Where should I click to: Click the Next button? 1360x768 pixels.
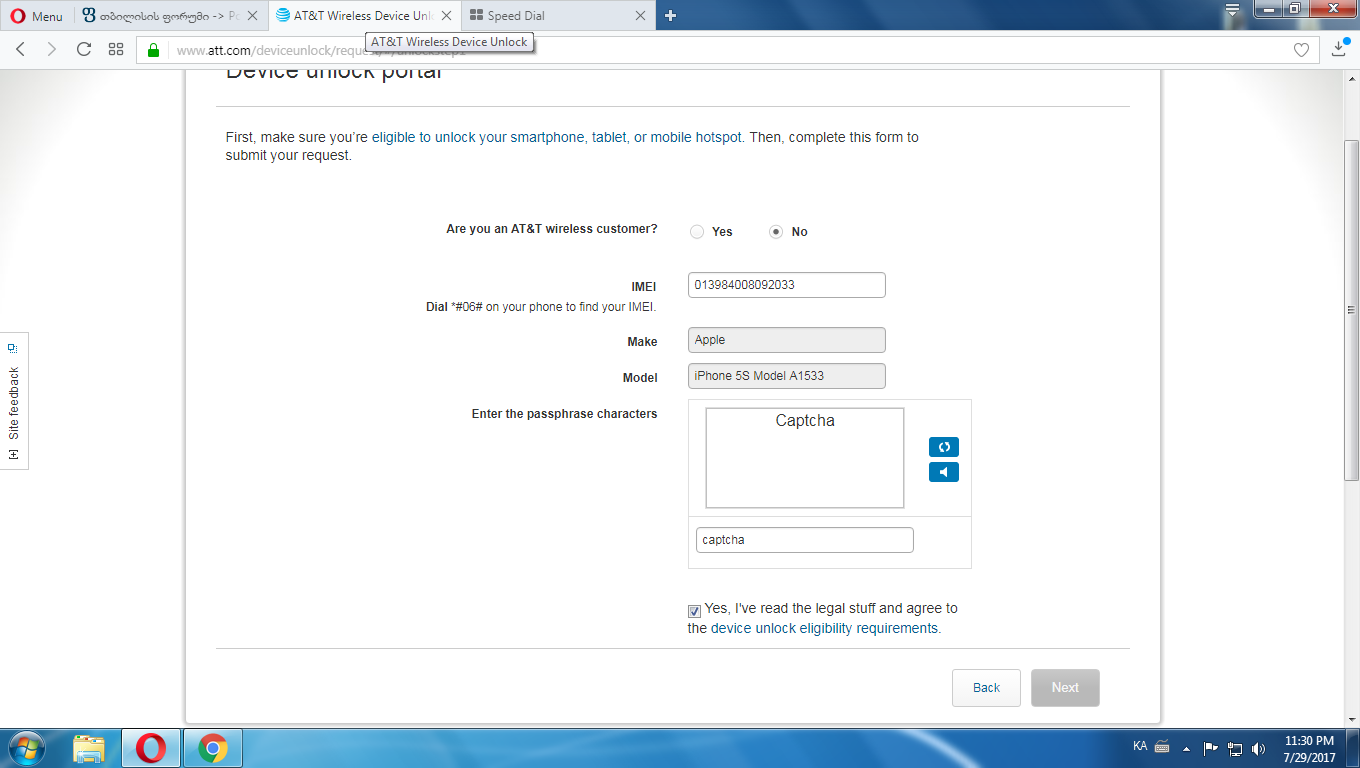[1065, 688]
